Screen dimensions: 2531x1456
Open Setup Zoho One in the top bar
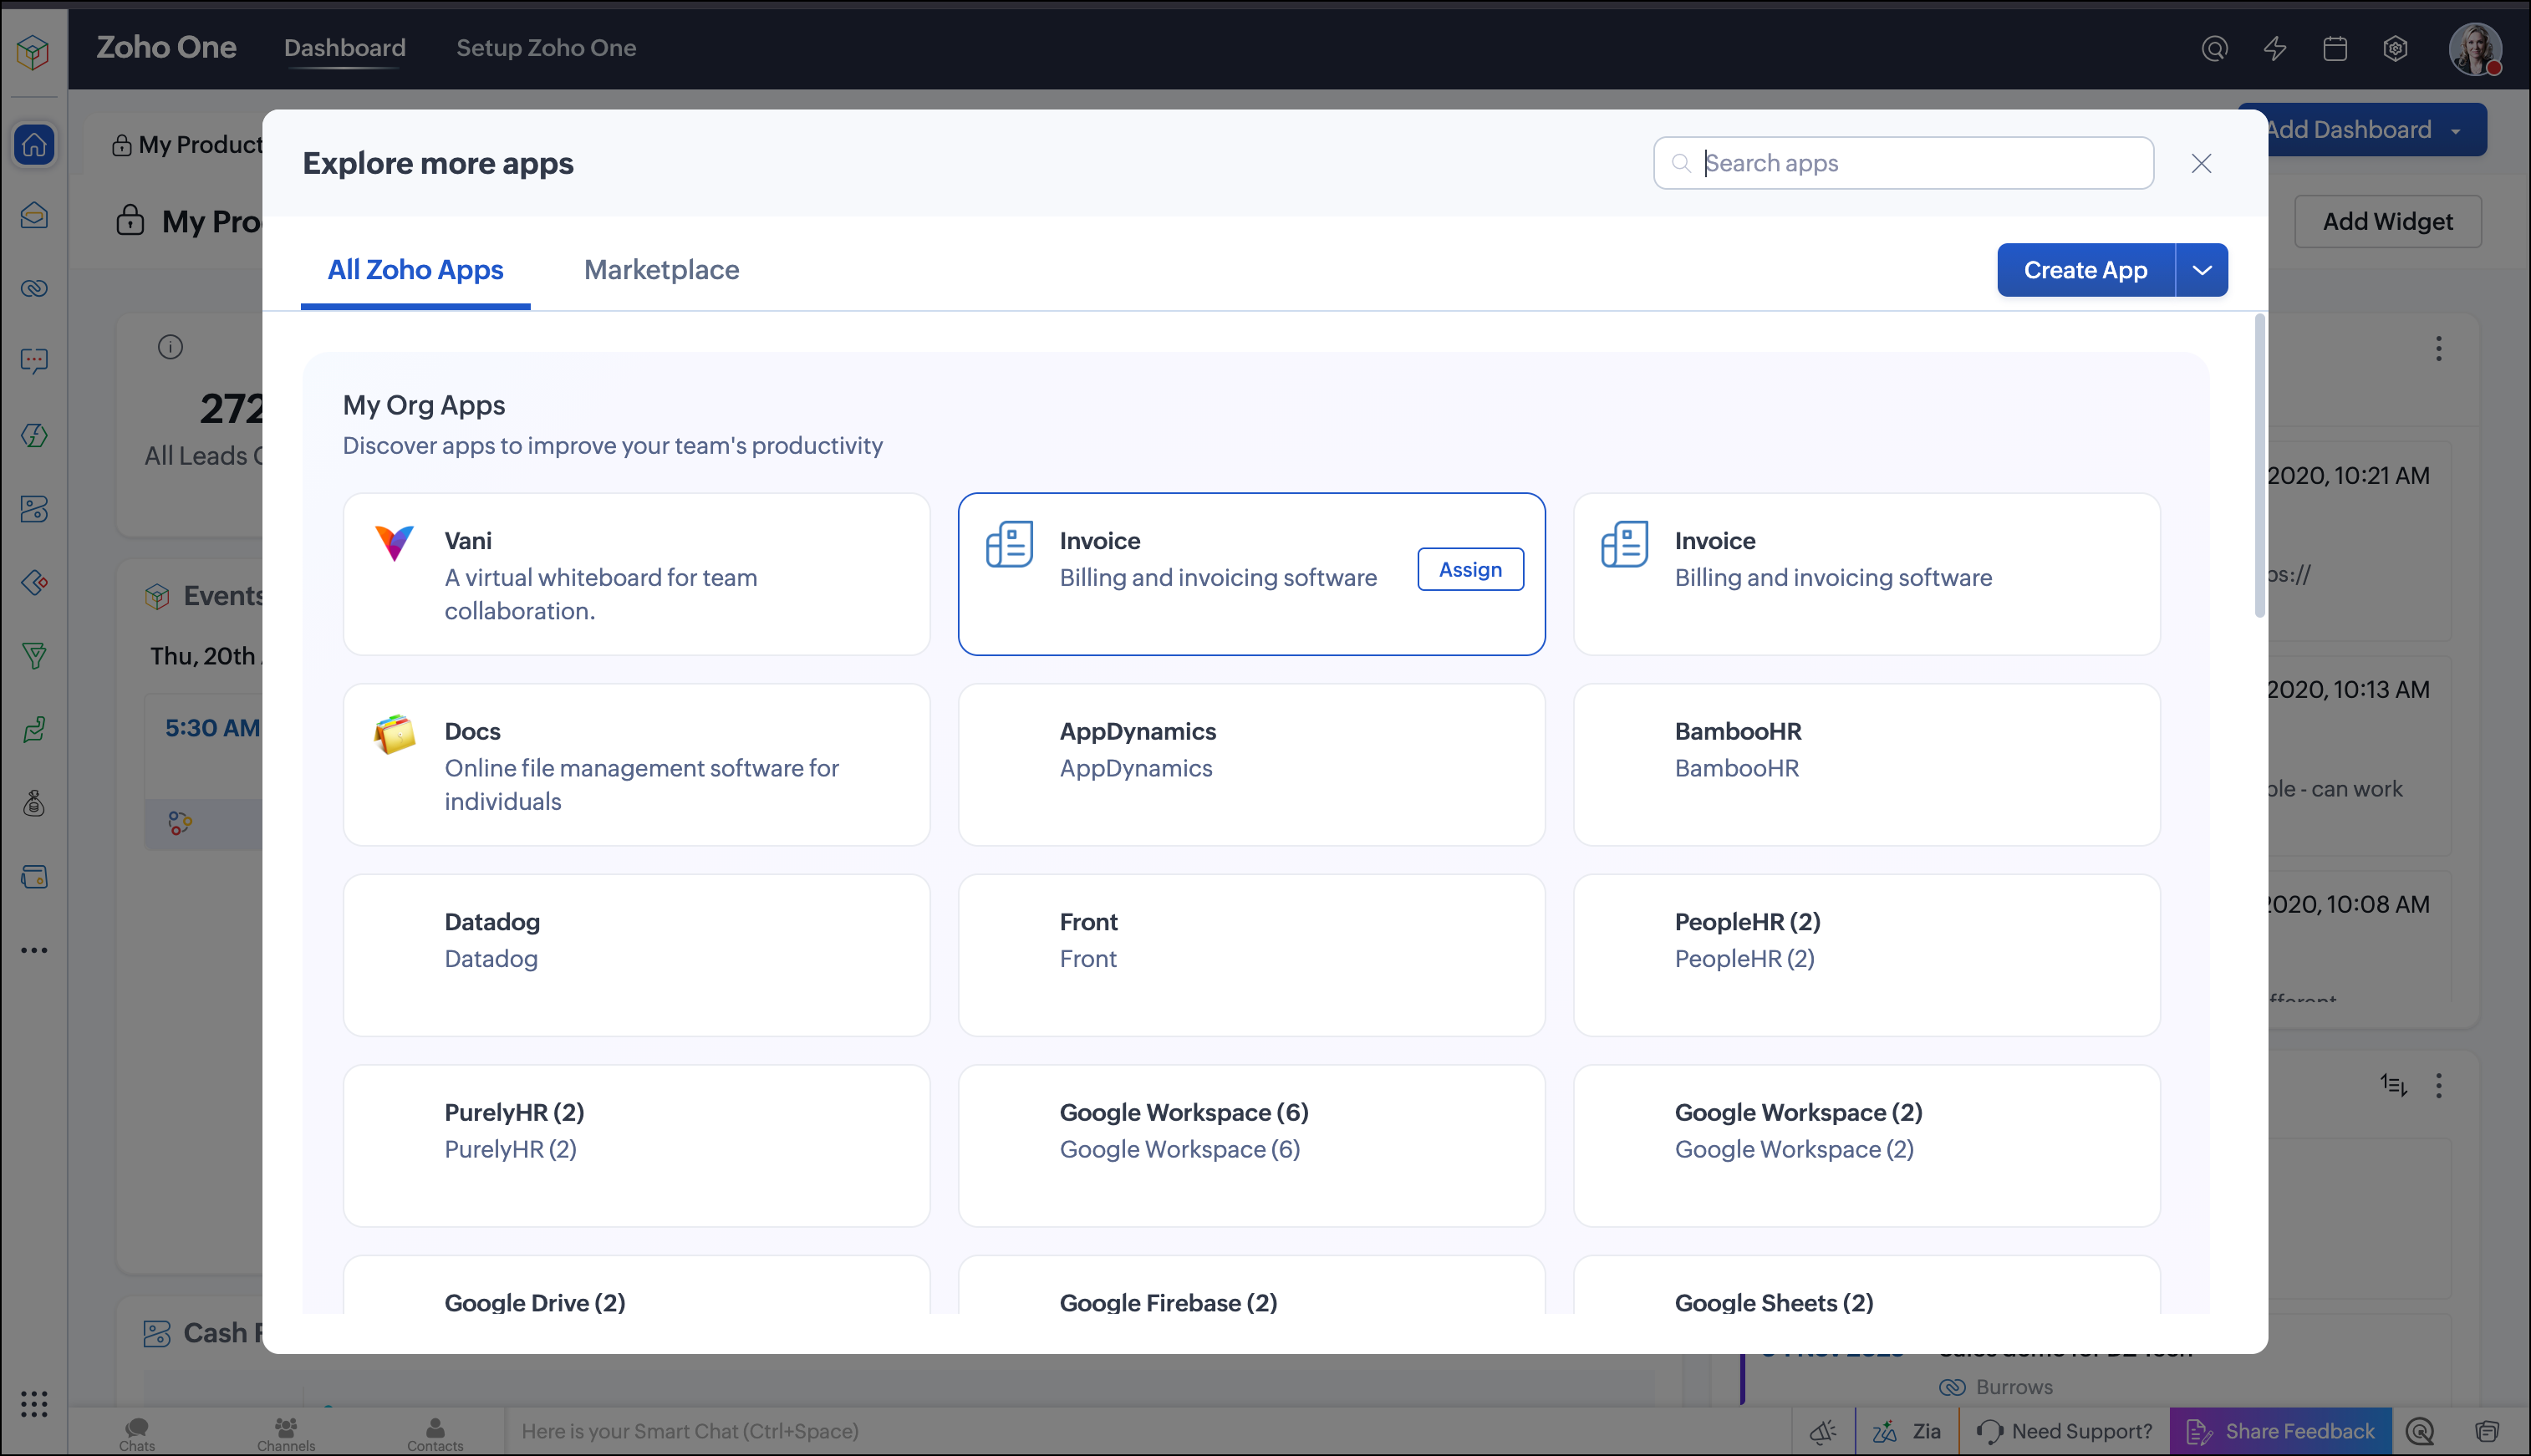point(546,48)
